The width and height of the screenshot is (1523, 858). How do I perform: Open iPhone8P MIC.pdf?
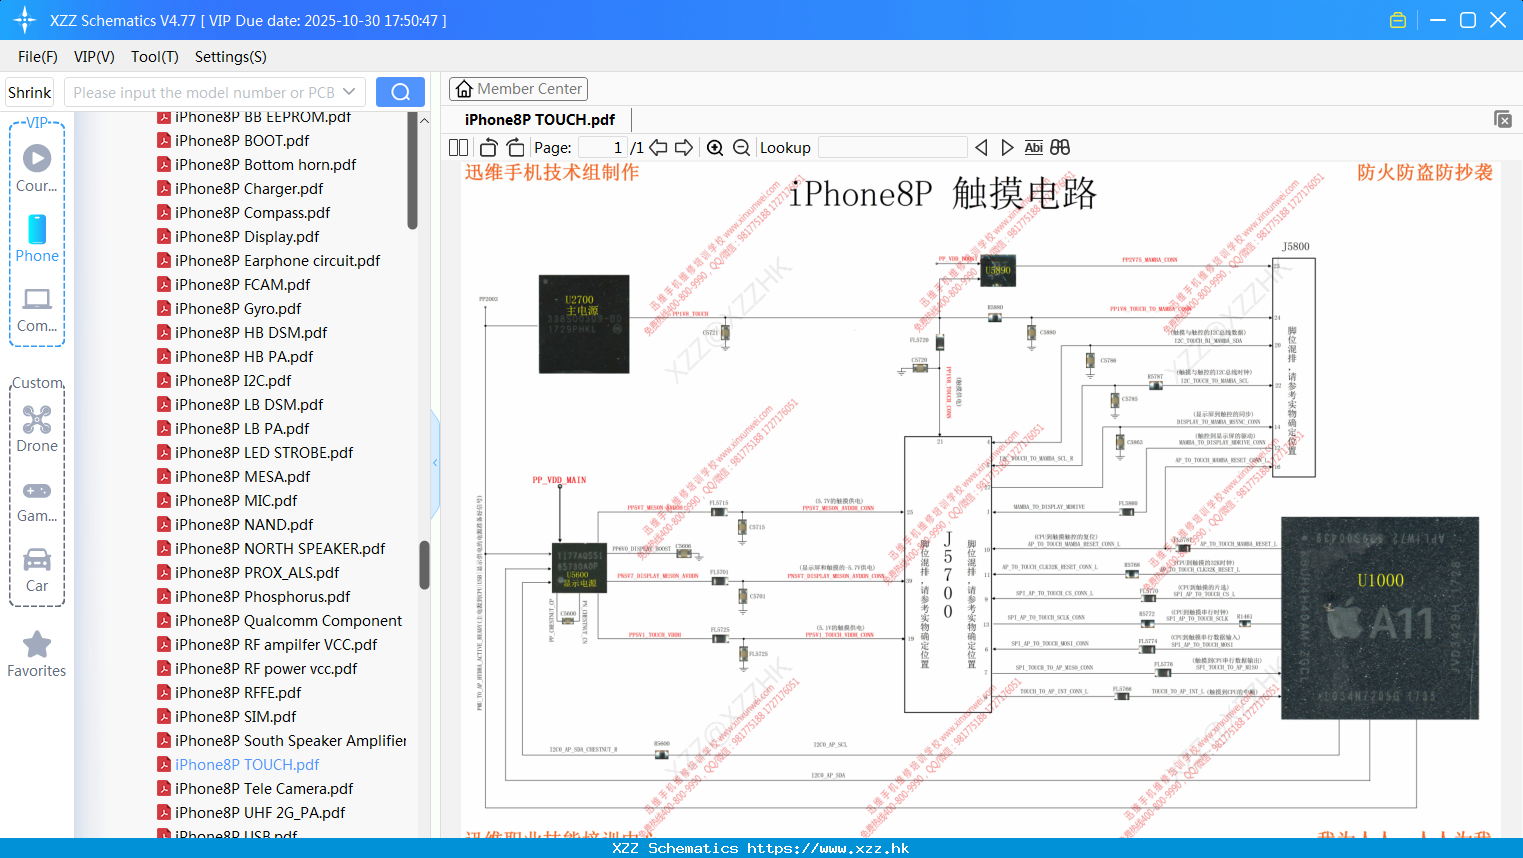tap(236, 501)
